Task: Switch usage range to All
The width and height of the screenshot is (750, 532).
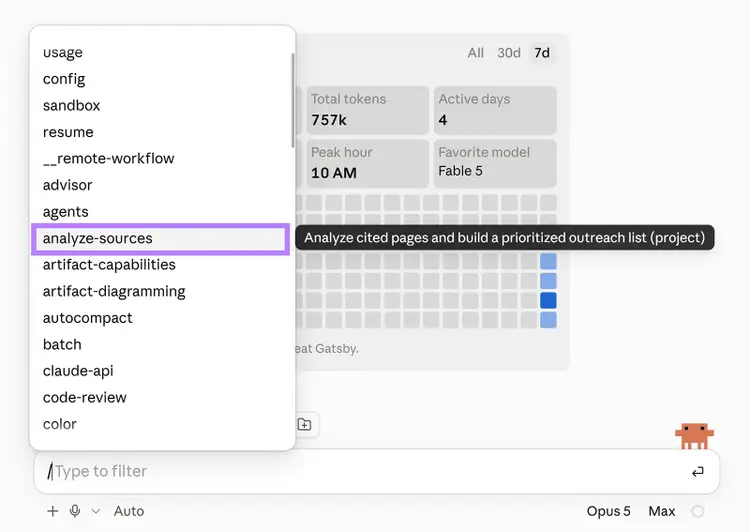Action: [475, 53]
